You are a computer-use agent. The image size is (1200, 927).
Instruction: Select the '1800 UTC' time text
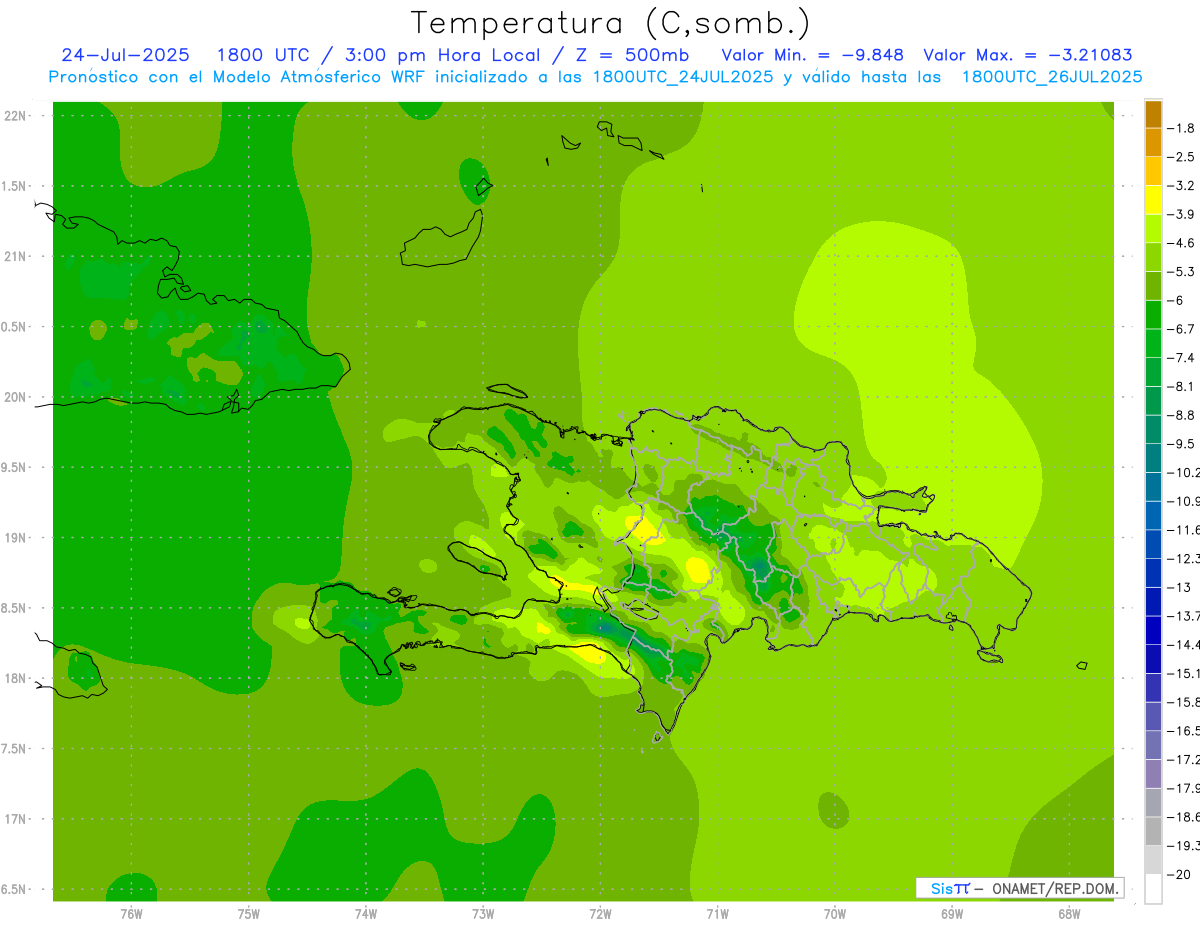(x=265, y=55)
